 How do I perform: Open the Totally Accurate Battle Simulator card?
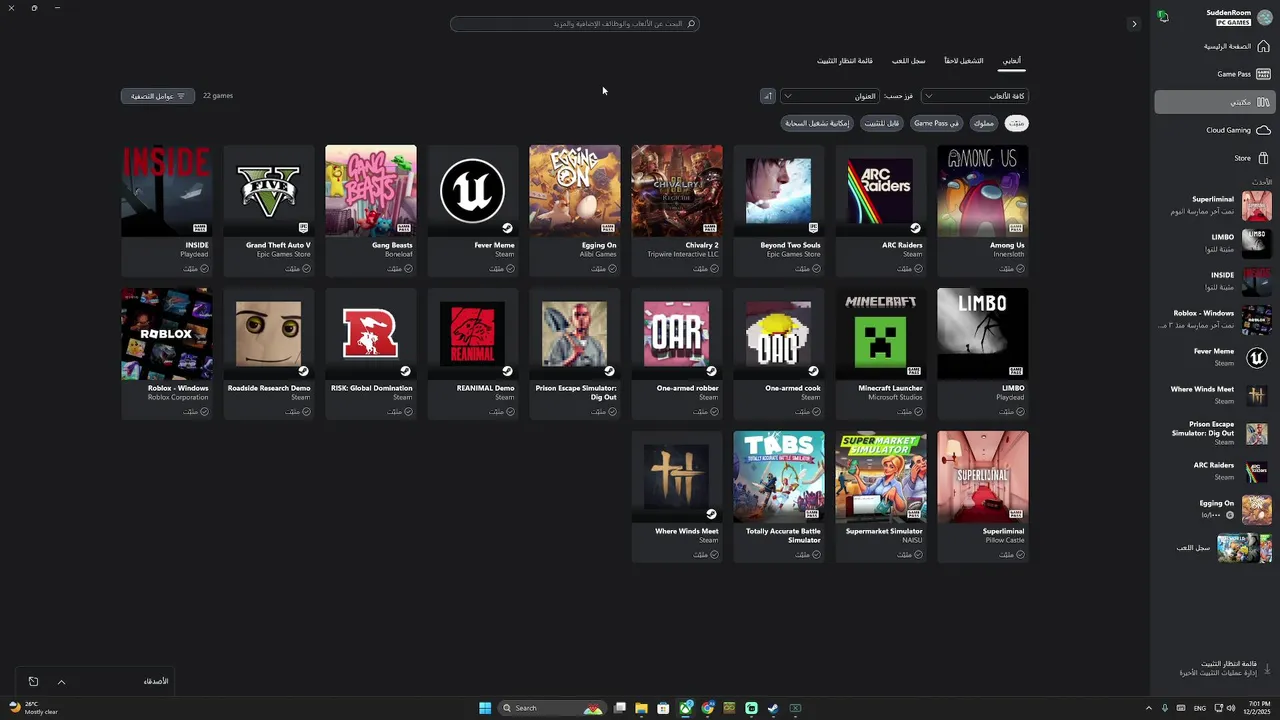(x=779, y=496)
